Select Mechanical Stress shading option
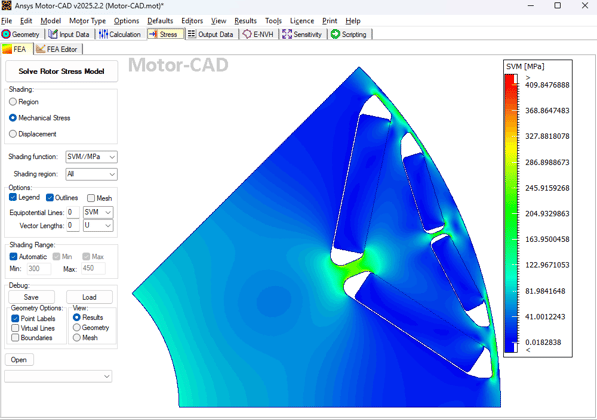Screen dimensions: 597x420 click(13, 118)
